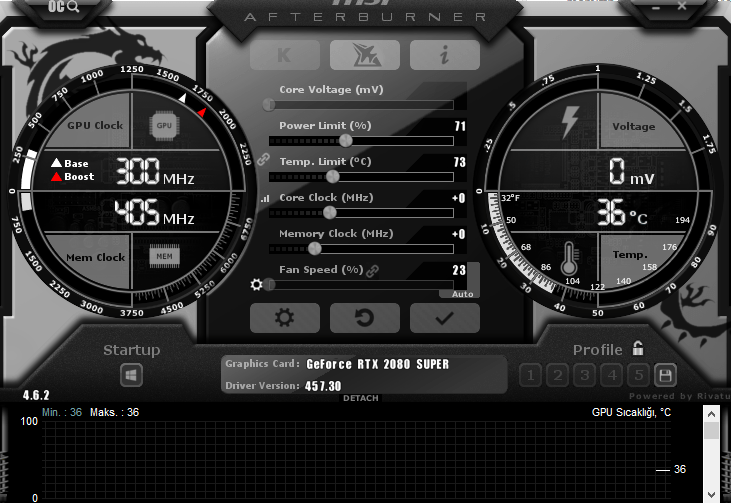Click the Core Clock slider handle
Screen dimensions: 731x503
(x=330, y=213)
